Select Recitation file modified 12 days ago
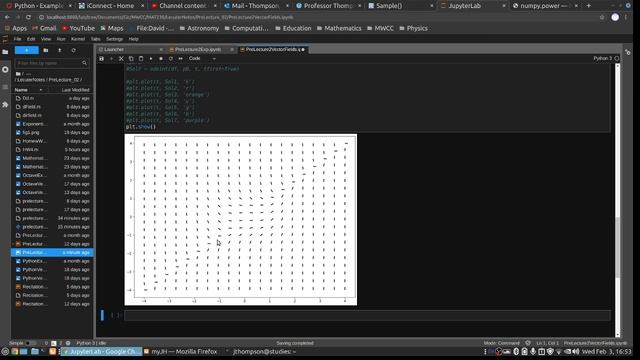 (x=52, y=304)
